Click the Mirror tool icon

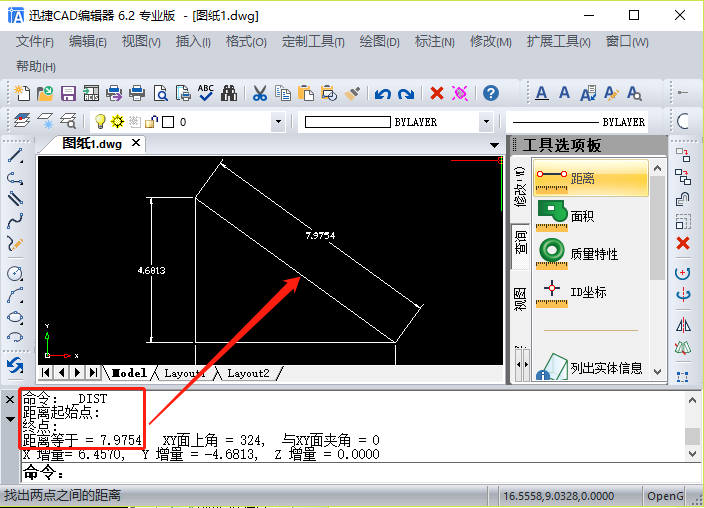click(683, 325)
